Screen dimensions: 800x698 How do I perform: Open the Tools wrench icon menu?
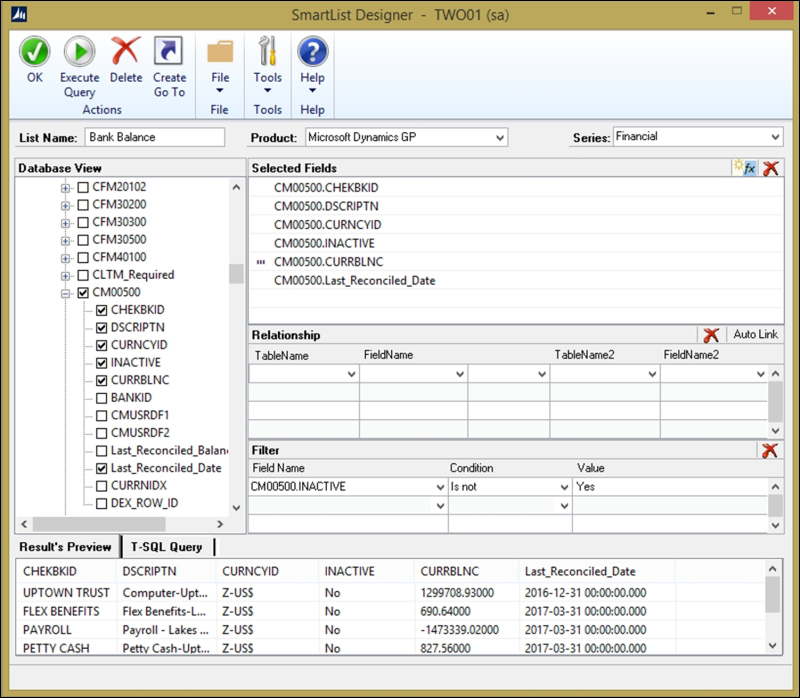tap(267, 51)
